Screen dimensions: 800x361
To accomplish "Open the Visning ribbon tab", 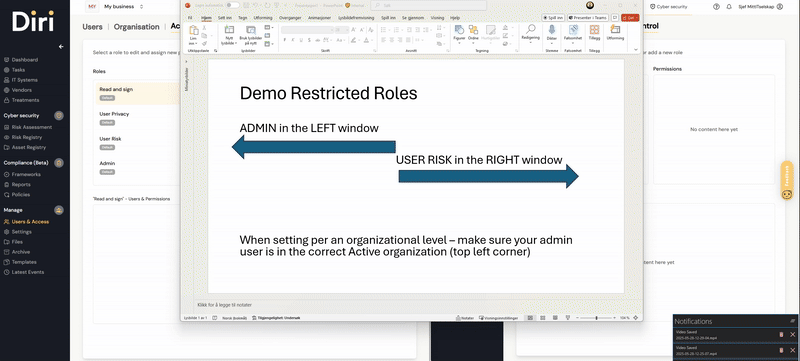I will 437,17.
